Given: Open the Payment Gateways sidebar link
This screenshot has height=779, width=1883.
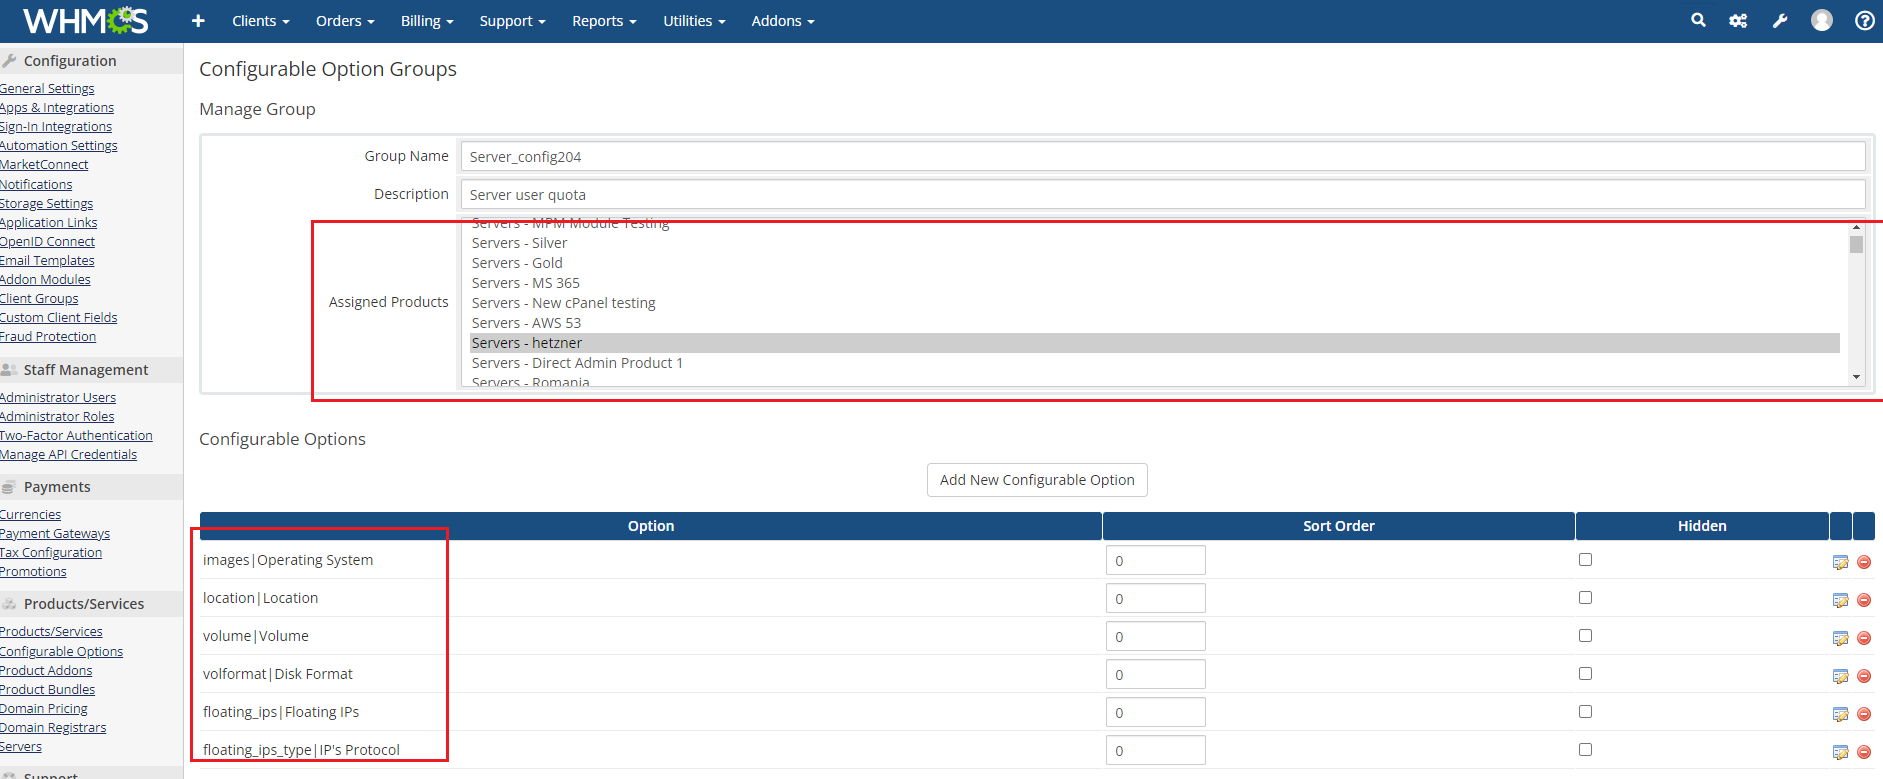Looking at the screenshot, I should pos(55,533).
